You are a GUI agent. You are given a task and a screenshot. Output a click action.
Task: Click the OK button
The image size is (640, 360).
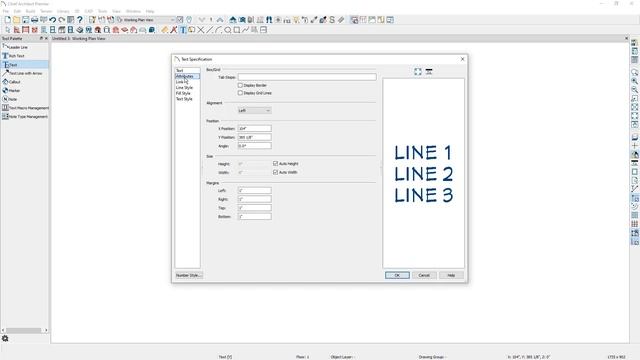click(397, 276)
